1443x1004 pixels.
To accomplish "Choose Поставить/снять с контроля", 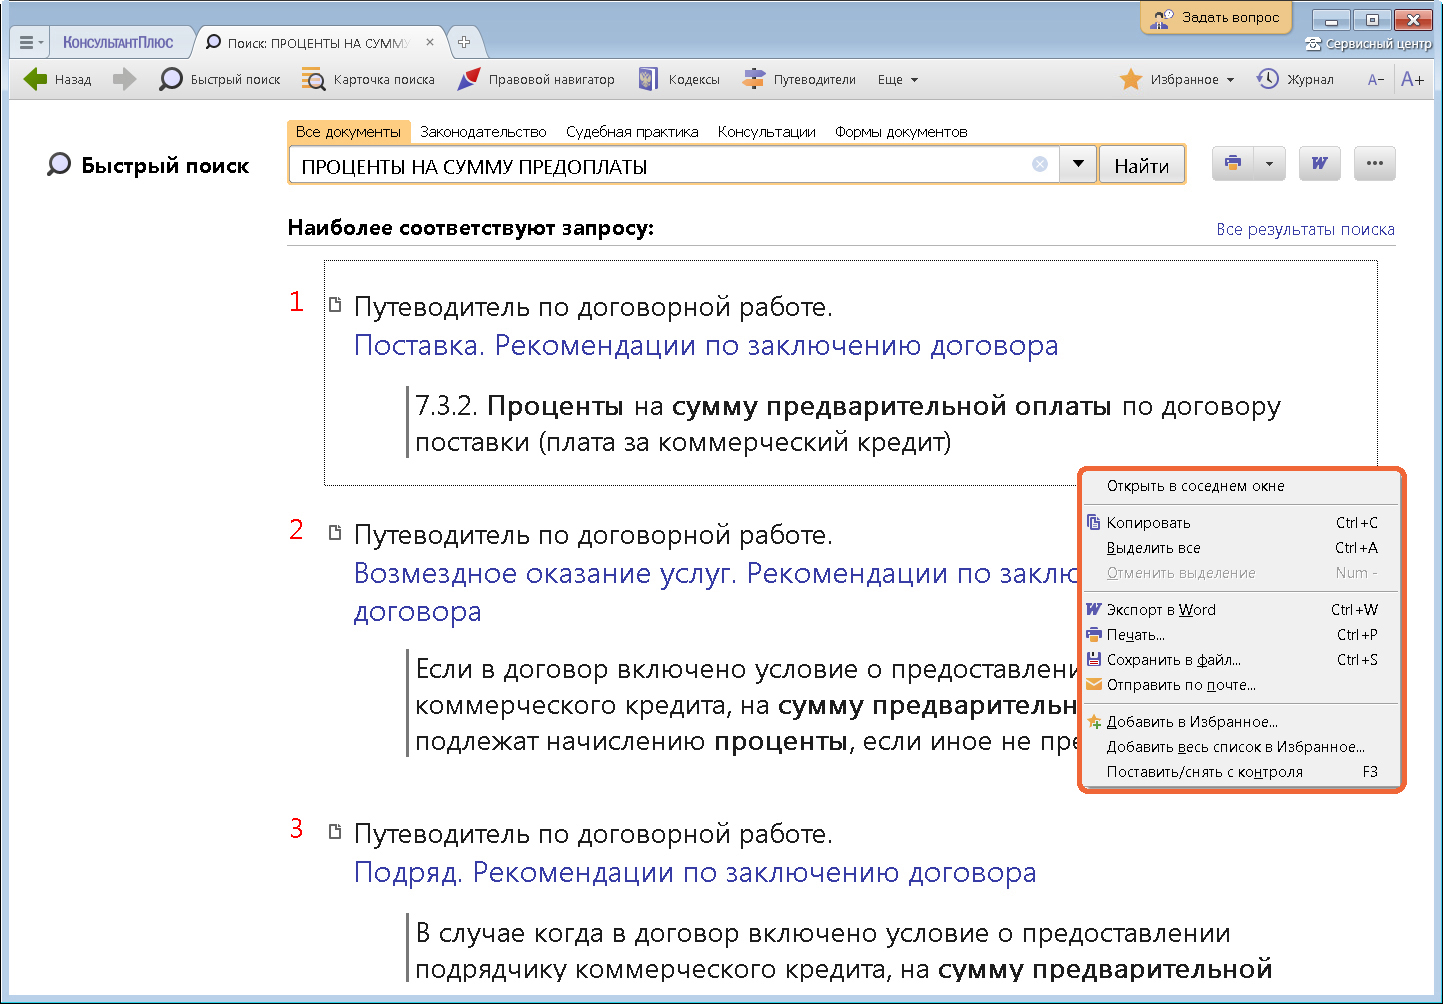I will coord(1240,772).
